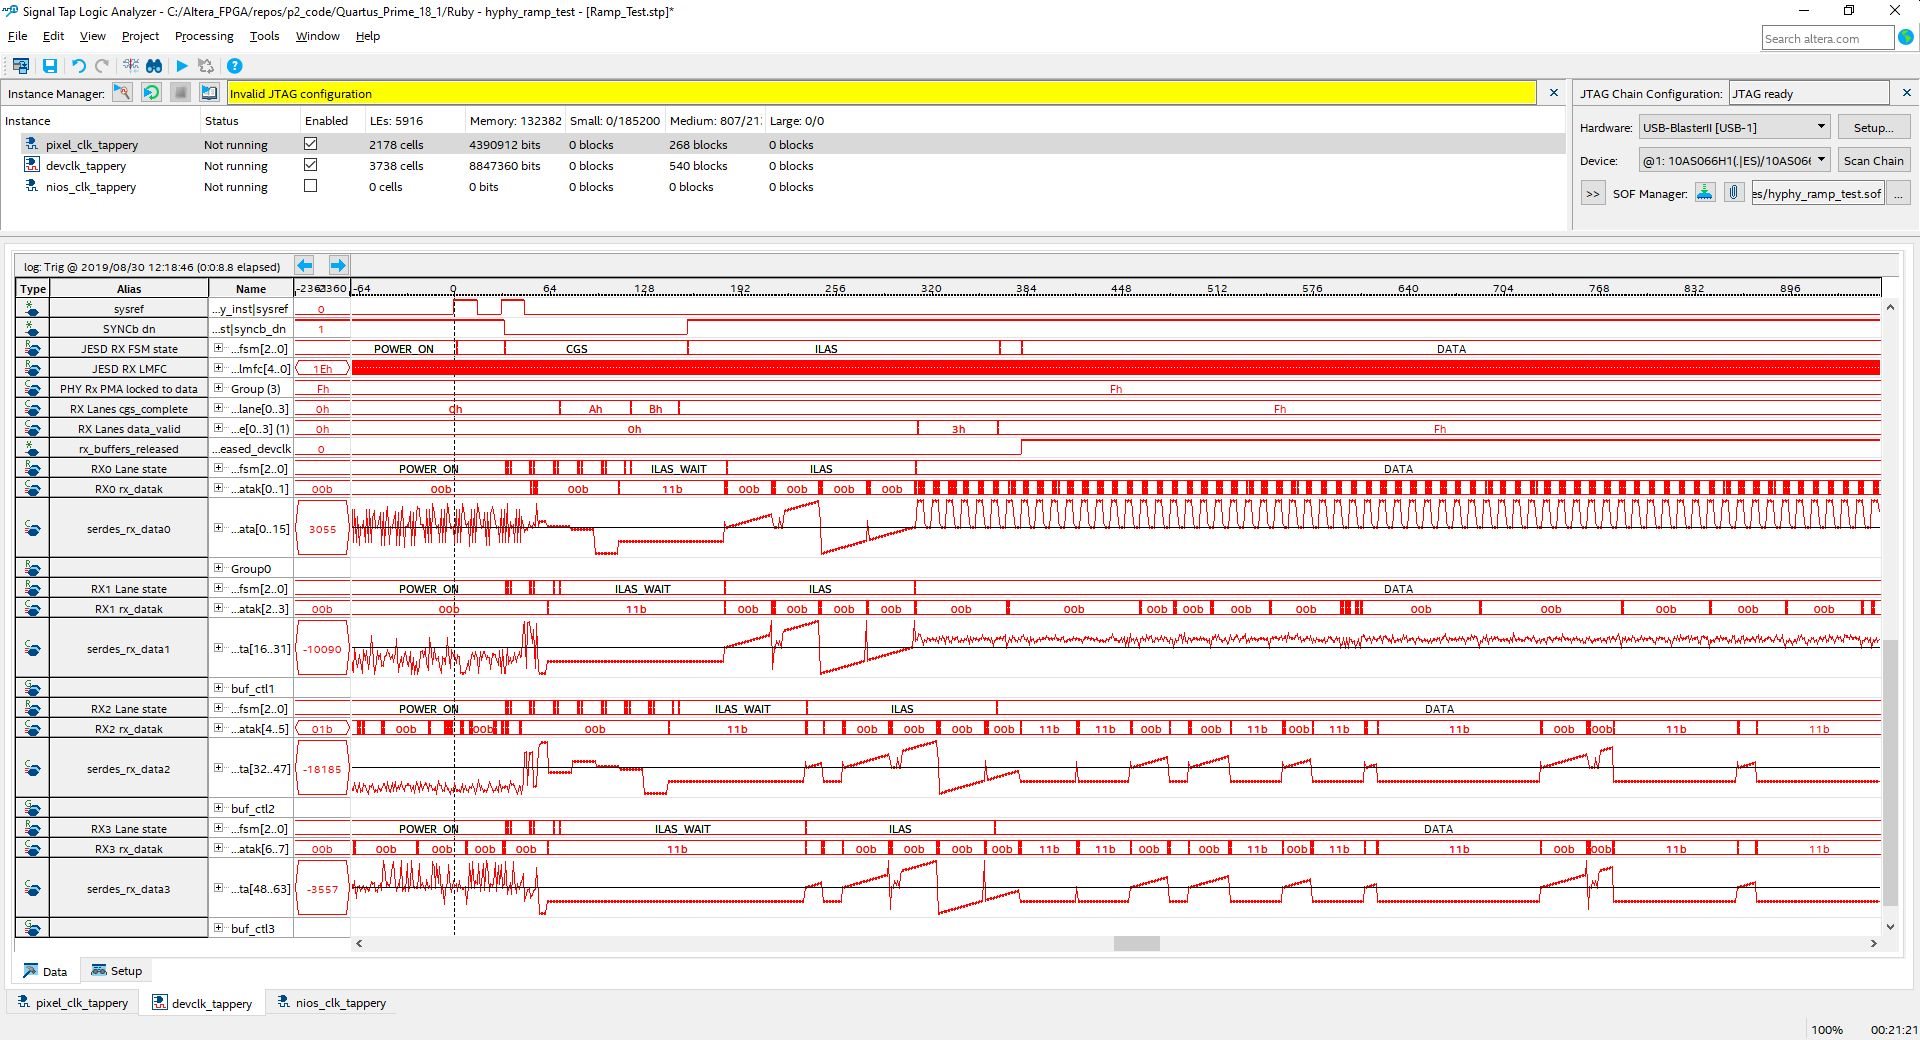
Task: Open the Hardware dropdown USB-BlasterII
Action: 1735,127
